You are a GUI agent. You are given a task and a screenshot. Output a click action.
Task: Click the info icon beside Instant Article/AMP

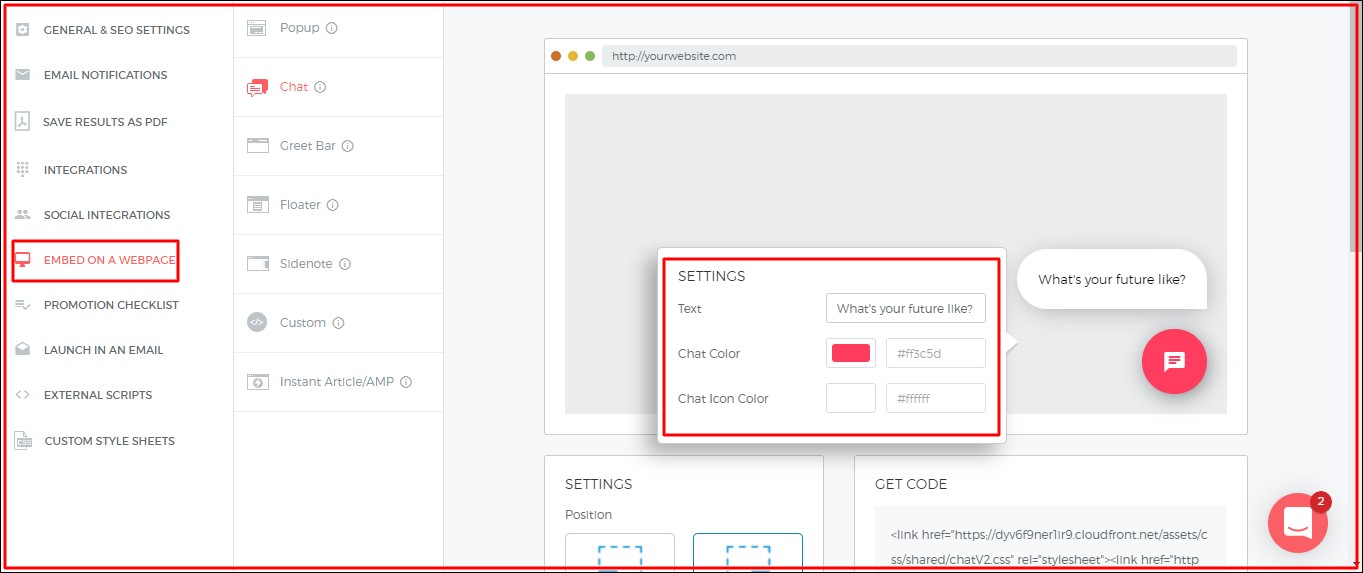406,382
